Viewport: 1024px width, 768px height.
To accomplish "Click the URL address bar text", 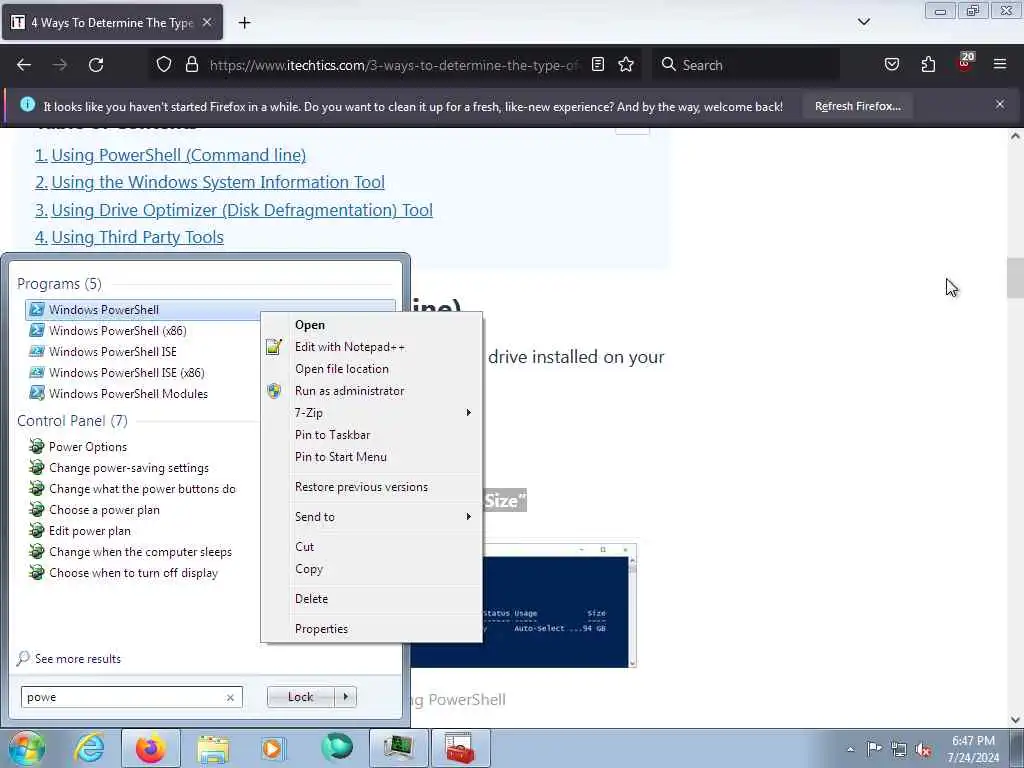I will tap(394, 65).
